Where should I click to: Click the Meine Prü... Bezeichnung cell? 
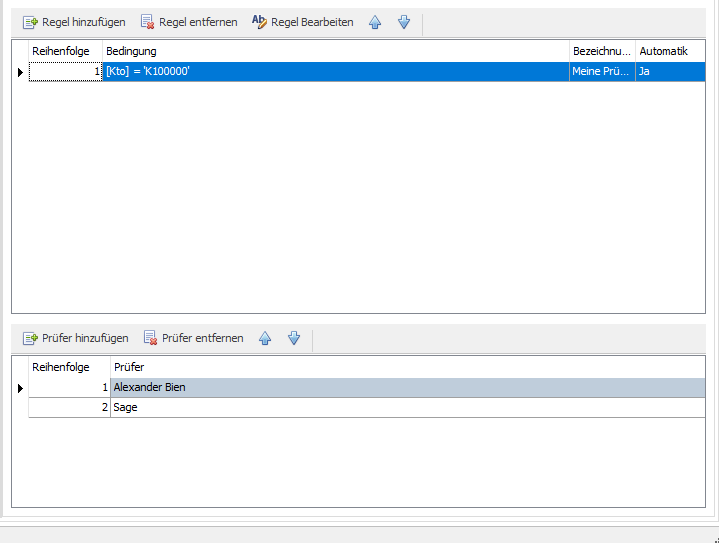601,72
